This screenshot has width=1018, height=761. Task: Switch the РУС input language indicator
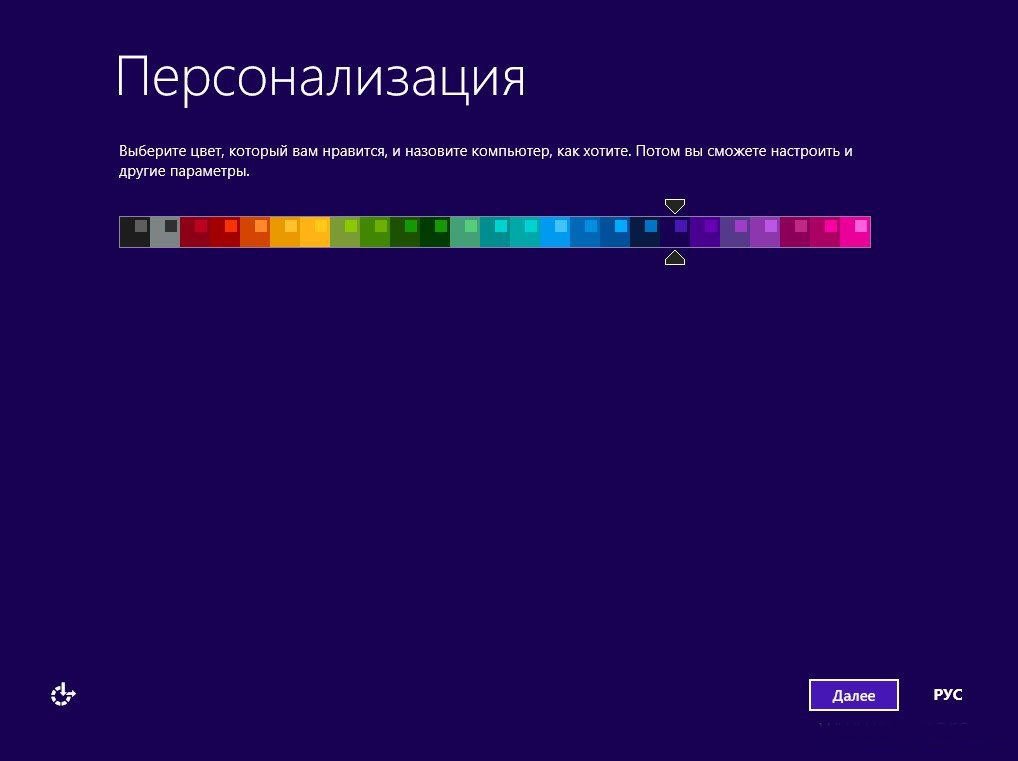(x=947, y=694)
